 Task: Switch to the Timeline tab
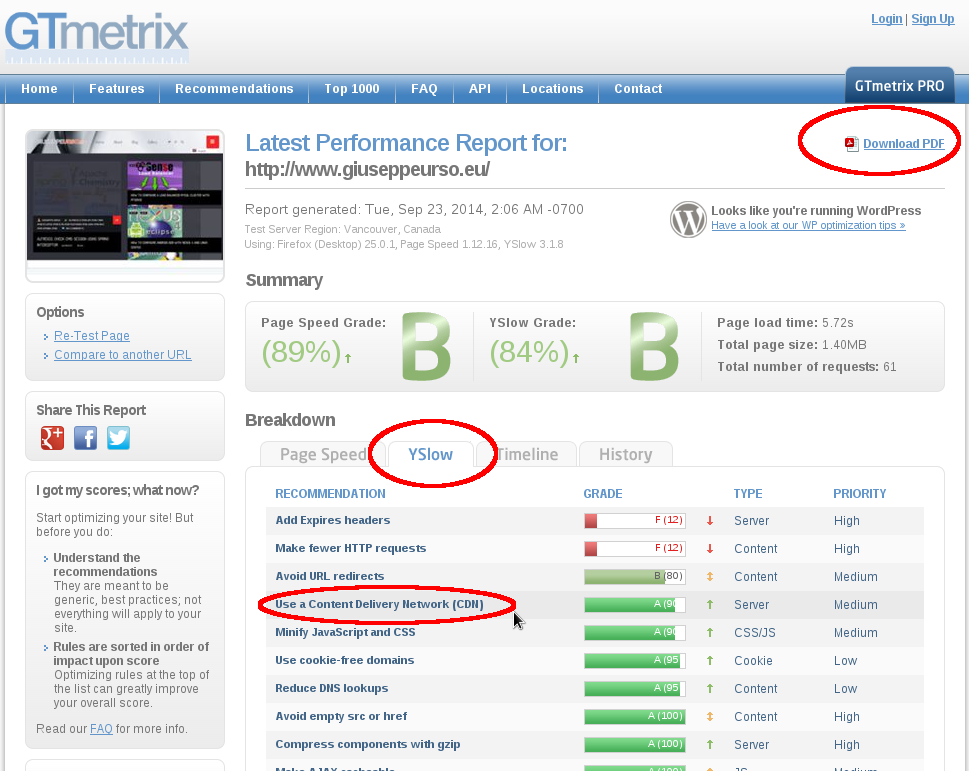coord(527,455)
